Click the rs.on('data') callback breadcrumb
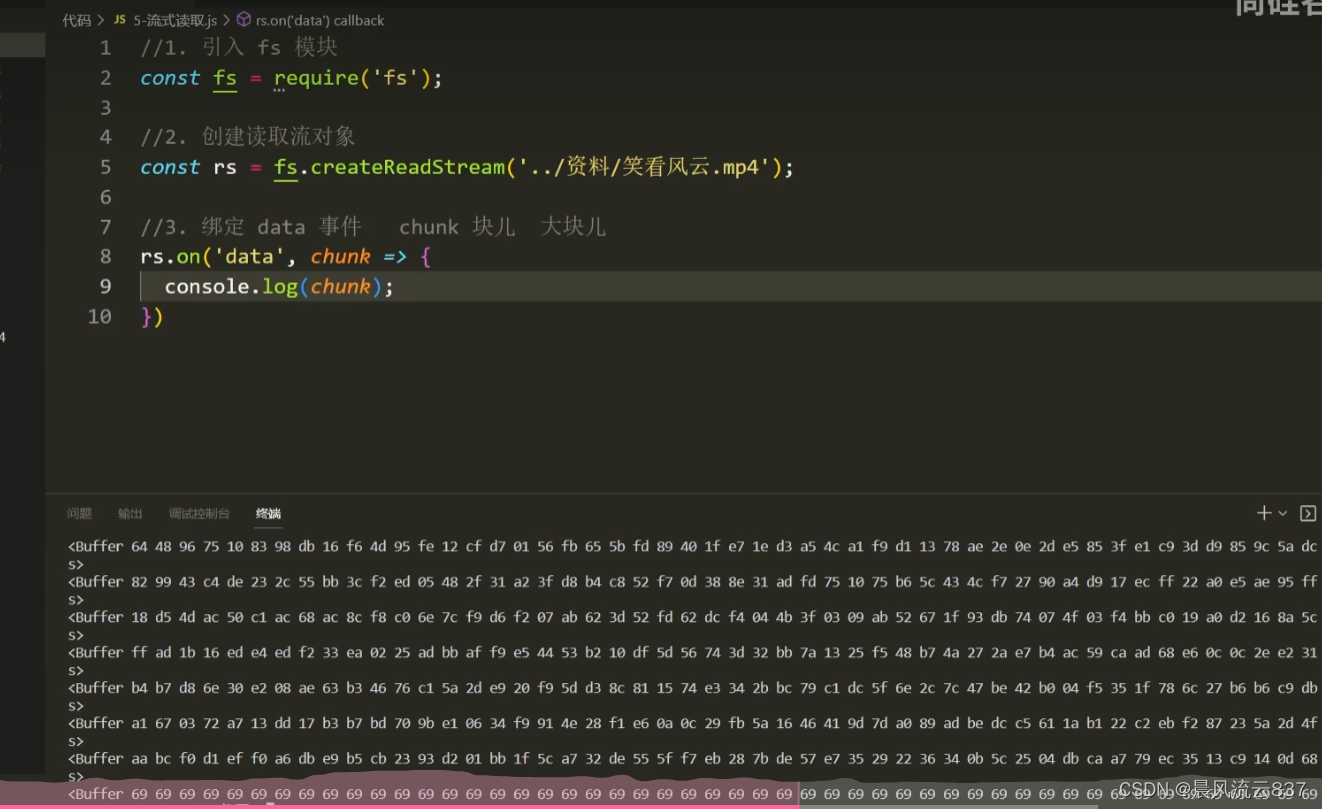 point(320,20)
